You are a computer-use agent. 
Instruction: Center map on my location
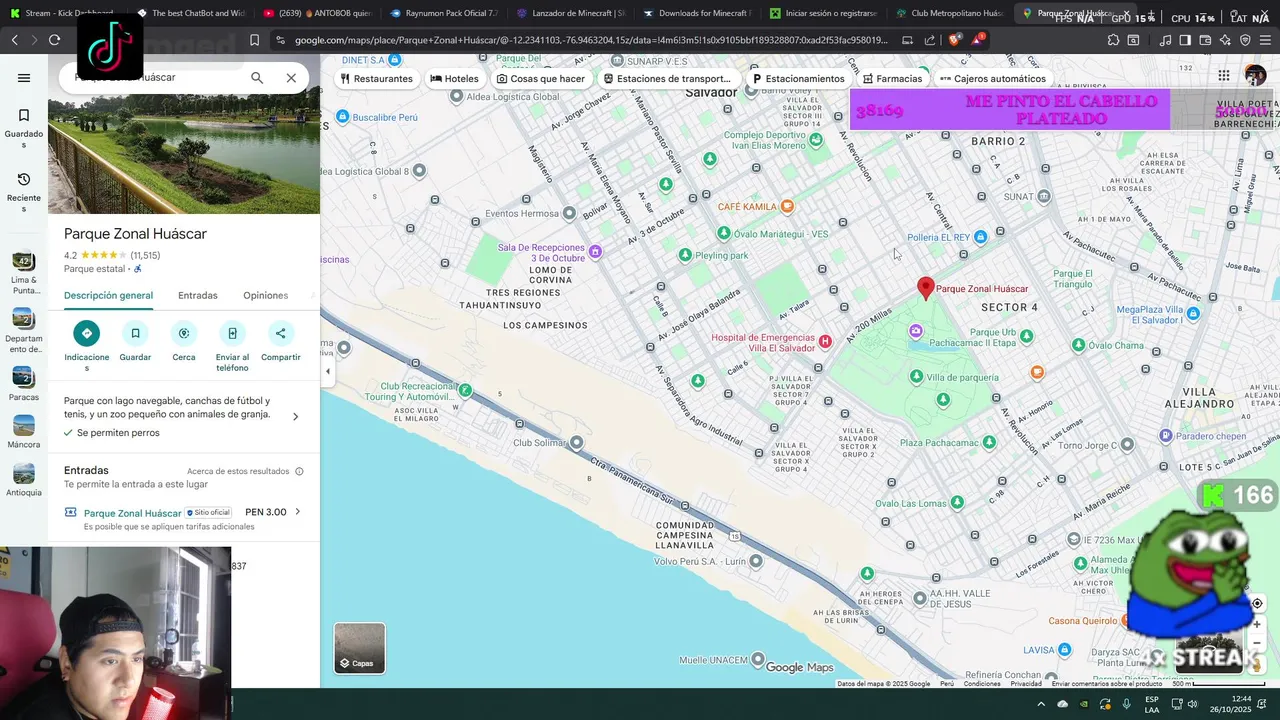pyautogui.click(x=1257, y=603)
